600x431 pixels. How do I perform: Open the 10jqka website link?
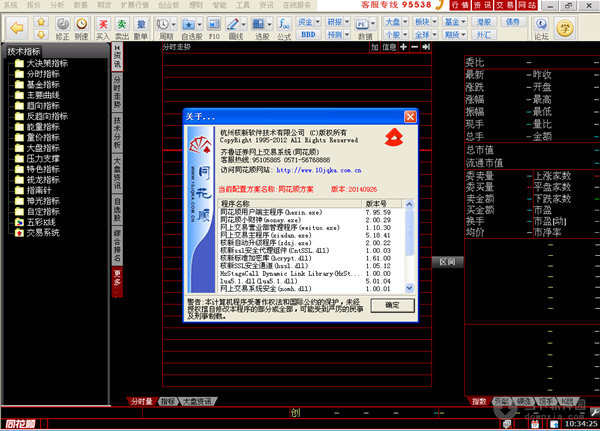(319, 170)
